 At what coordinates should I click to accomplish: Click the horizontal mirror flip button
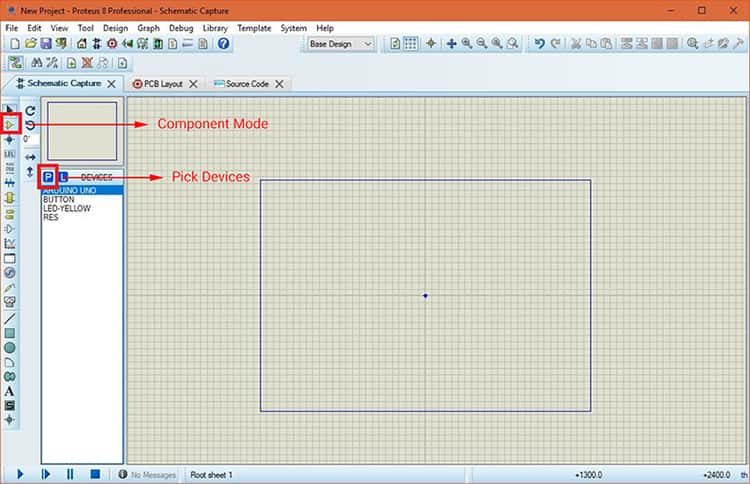tap(30, 157)
